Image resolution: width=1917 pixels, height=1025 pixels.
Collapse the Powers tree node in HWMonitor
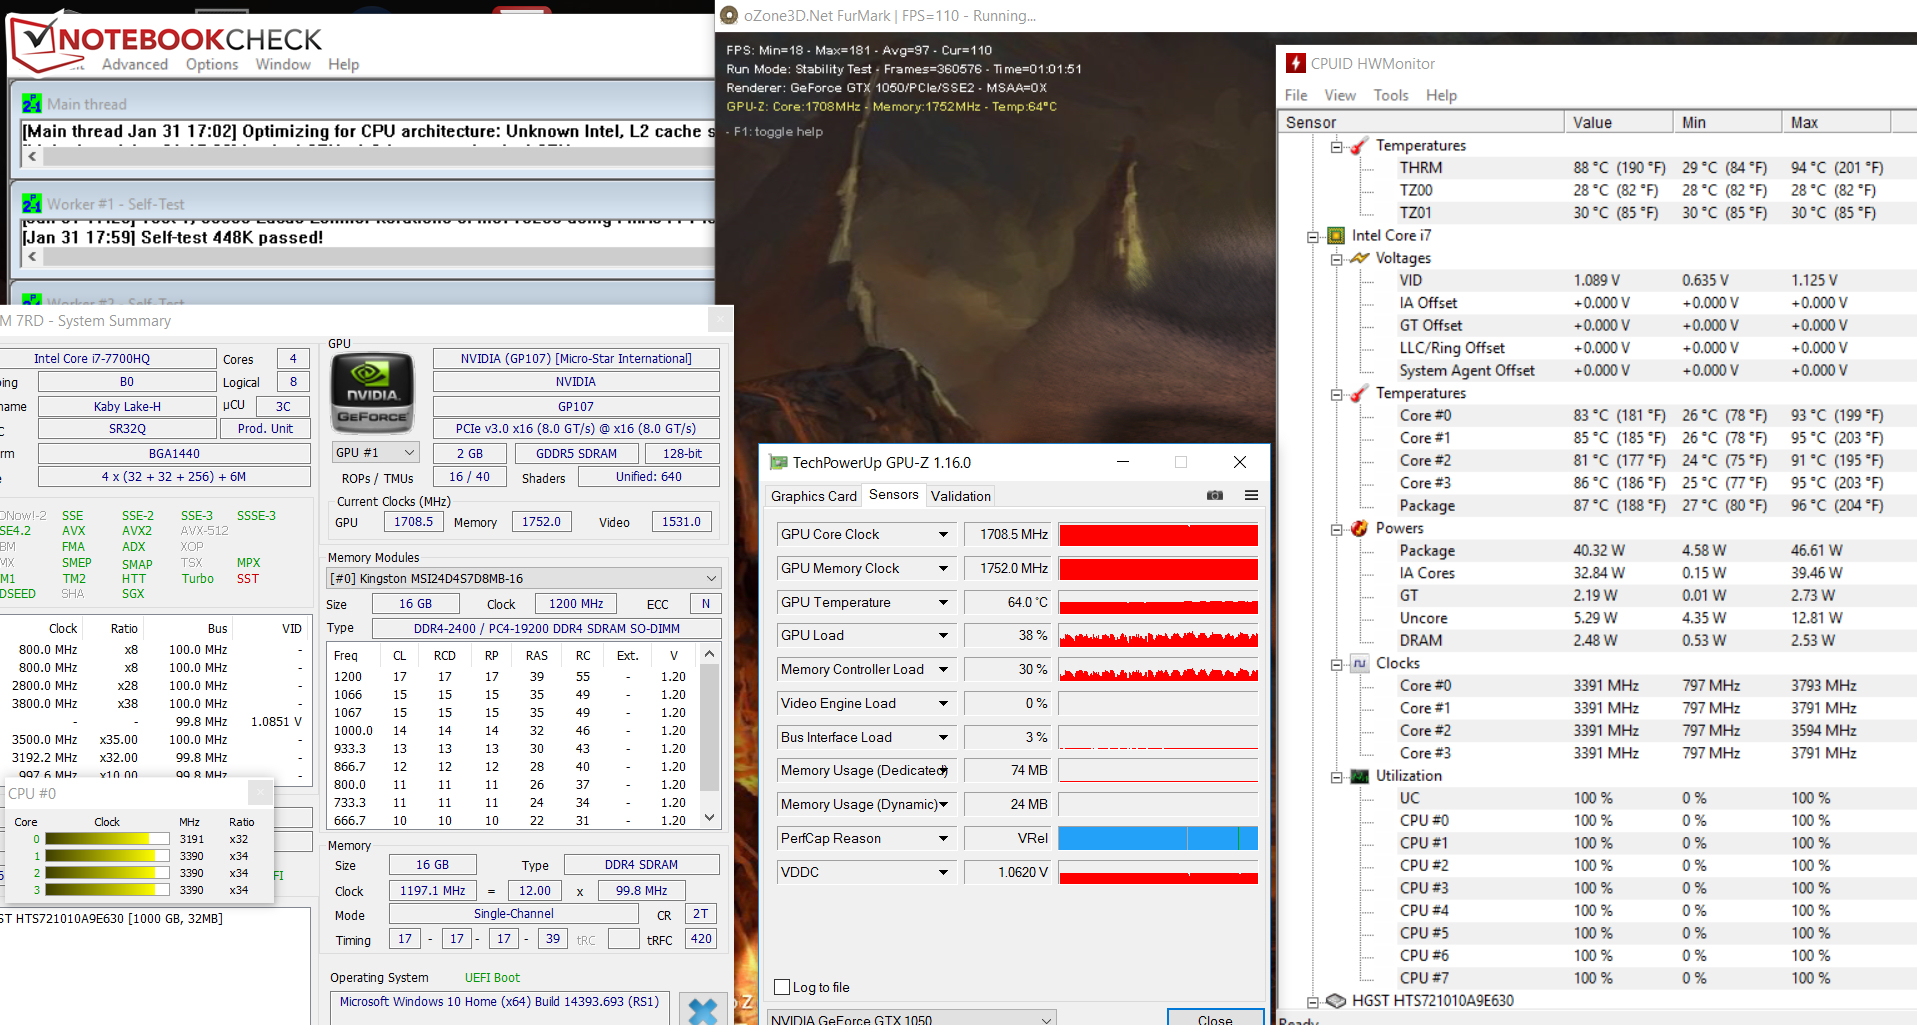[x=1336, y=529]
